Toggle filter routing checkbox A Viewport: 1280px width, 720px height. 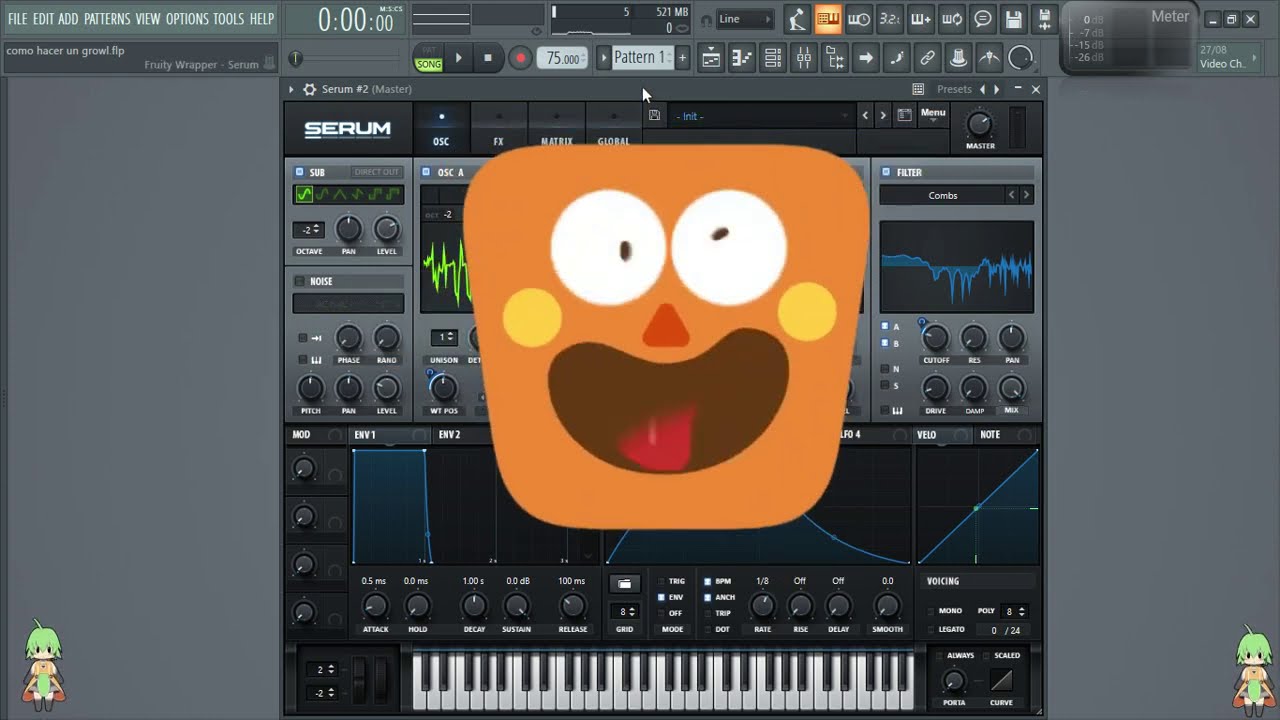pyautogui.click(x=885, y=327)
